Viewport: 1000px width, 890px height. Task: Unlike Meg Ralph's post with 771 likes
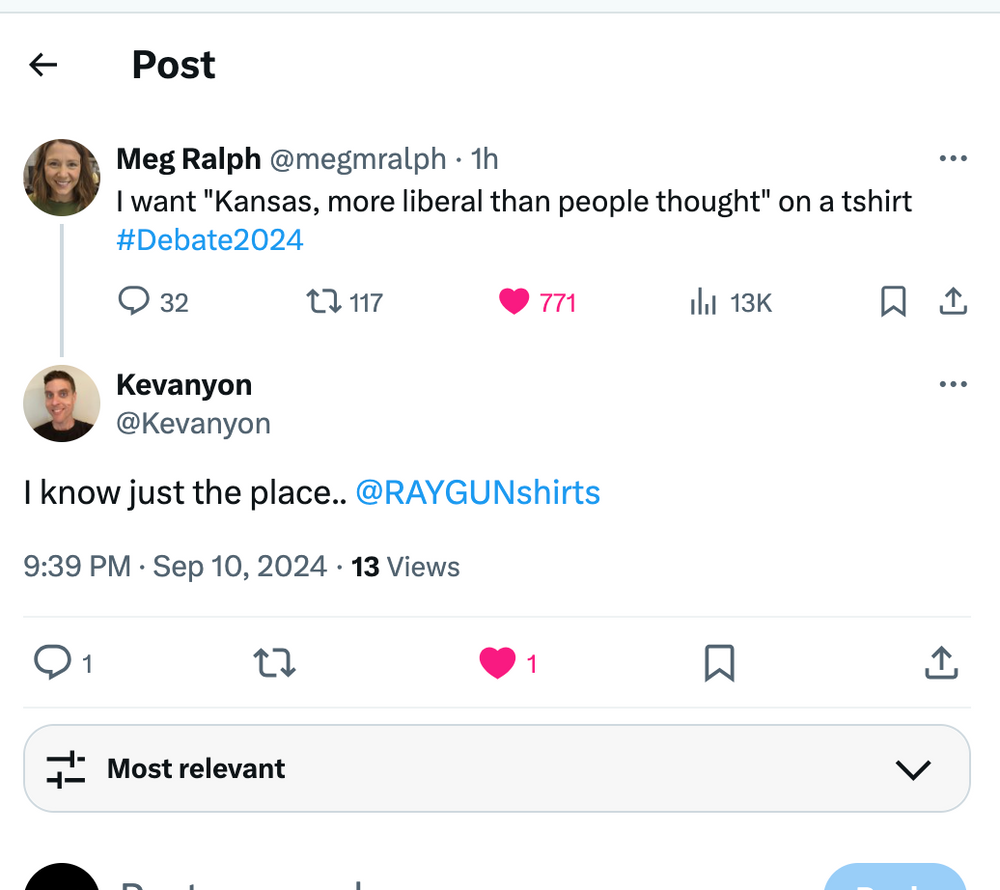(514, 301)
